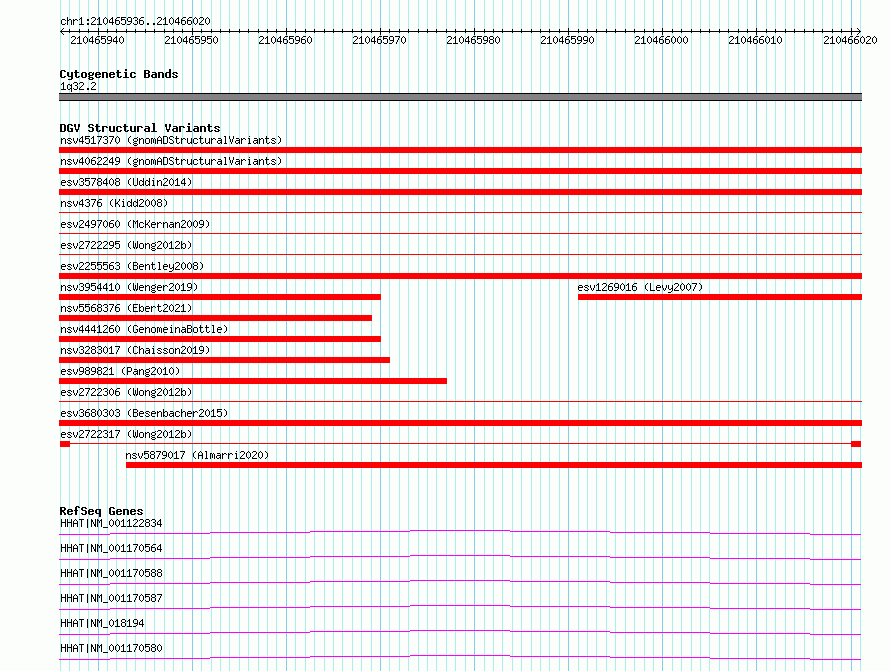Screen dimensions: 890x671
Task: Open the RefSeq Genes track heading
Action: (x=101, y=511)
